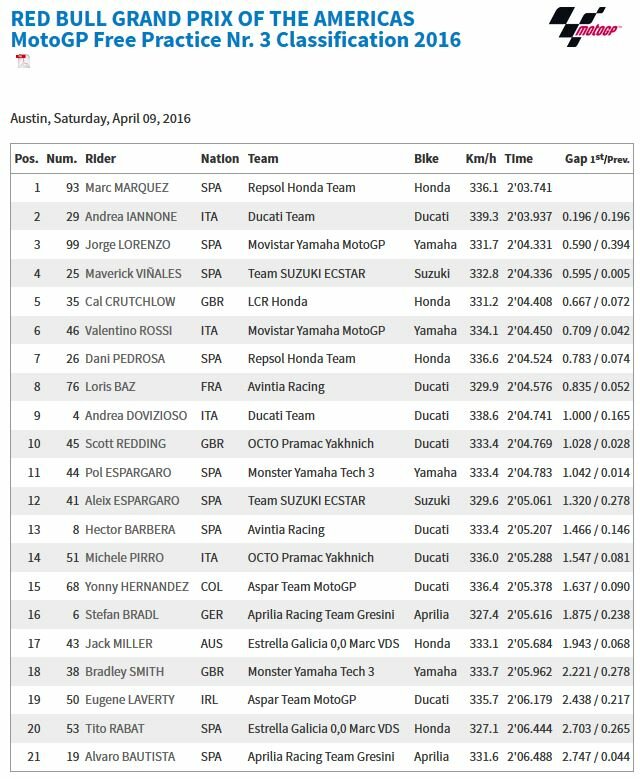The image size is (640, 779).
Task: Select Dani PEDROSA rider name
Action: [125, 359]
